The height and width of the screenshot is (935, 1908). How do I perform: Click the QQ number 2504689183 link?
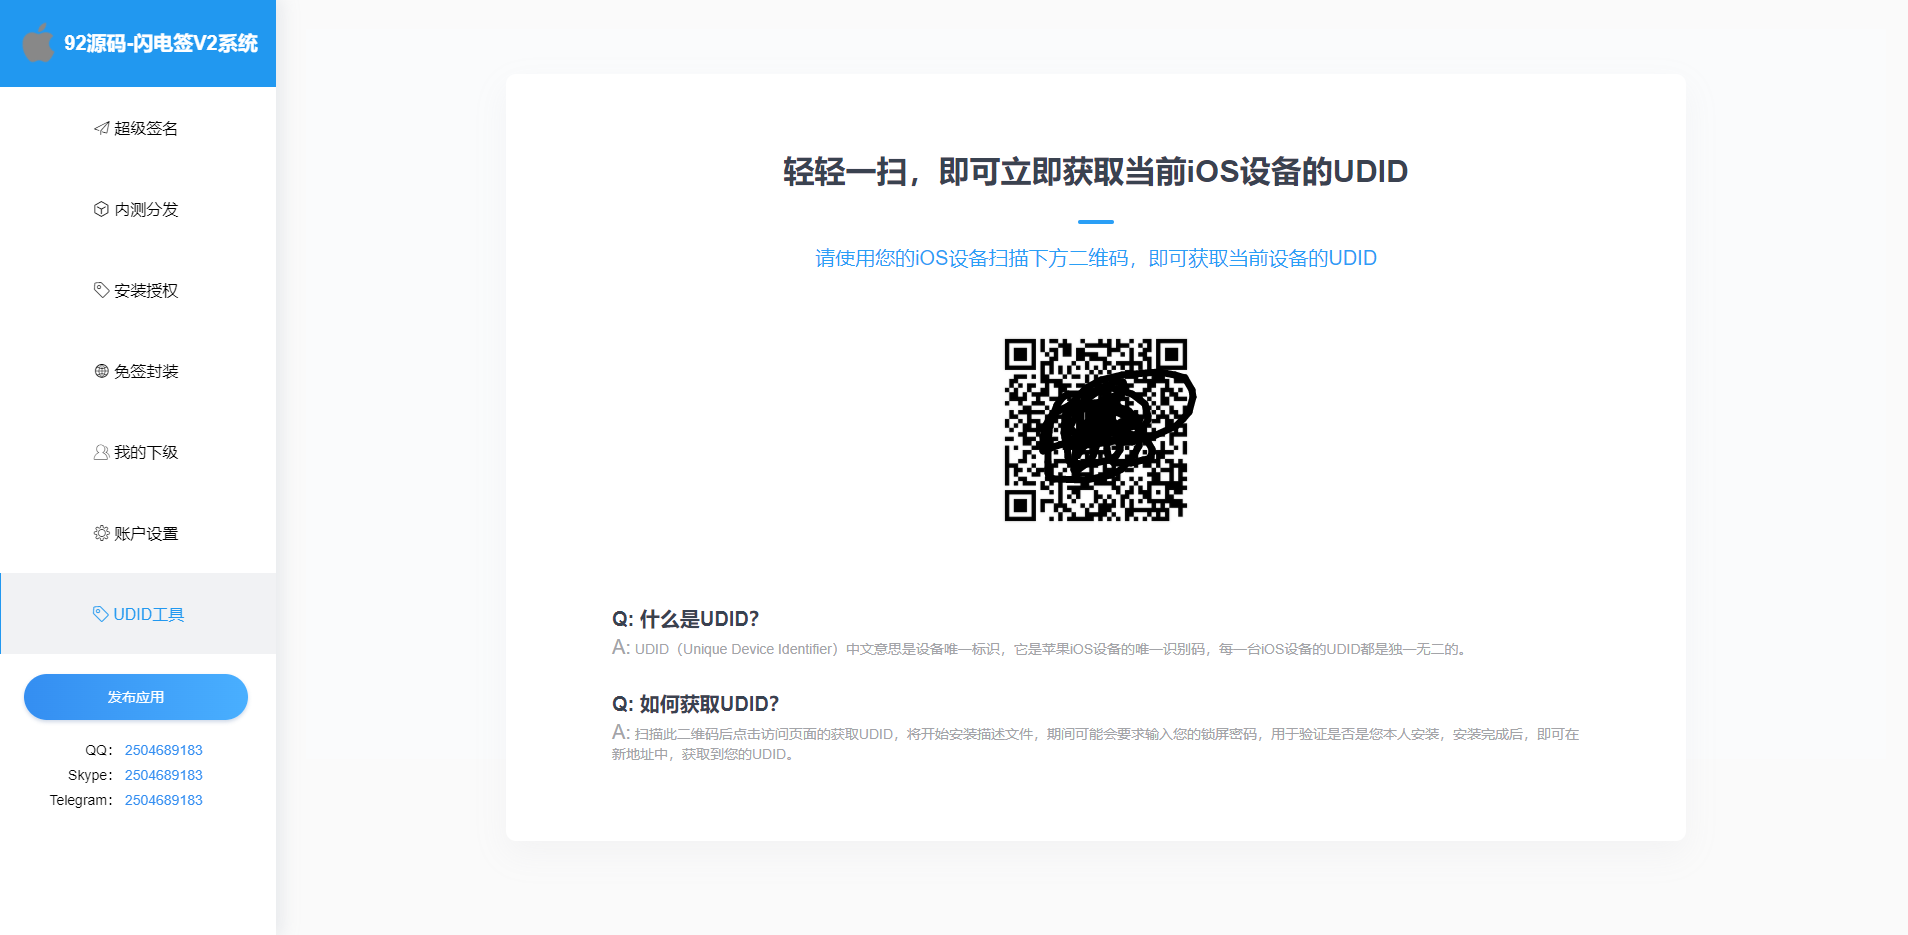[x=164, y=750]
